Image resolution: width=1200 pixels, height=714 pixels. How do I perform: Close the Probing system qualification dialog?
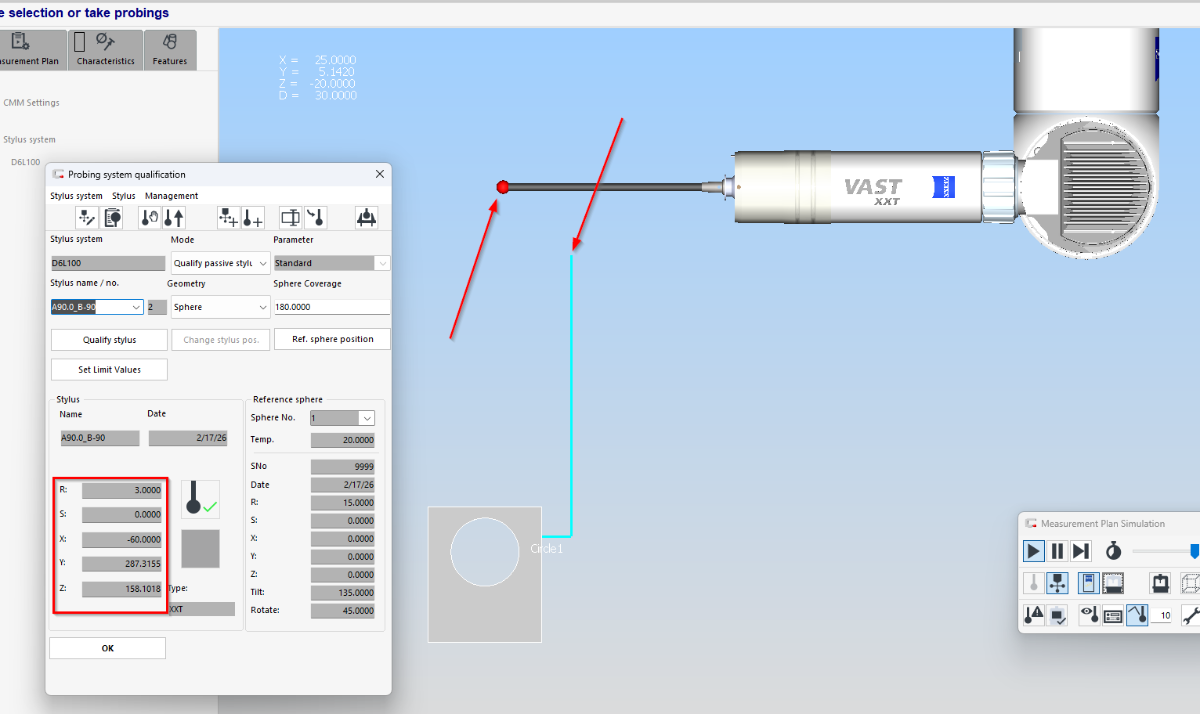[380, 174]
